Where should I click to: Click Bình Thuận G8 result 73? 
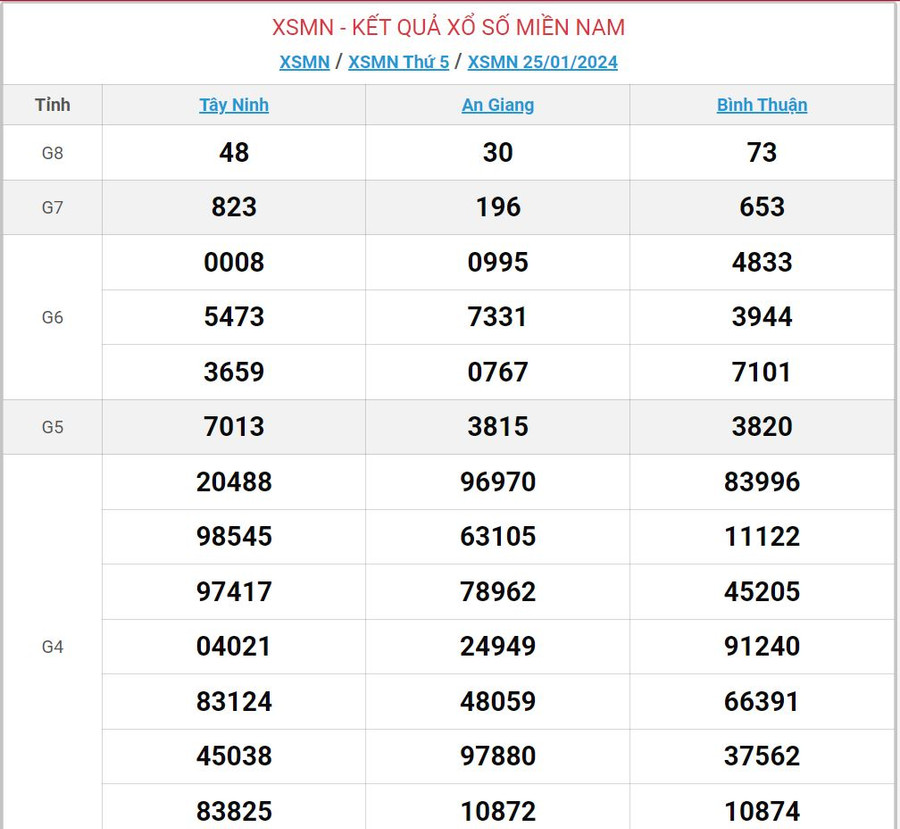coord(762,153)
